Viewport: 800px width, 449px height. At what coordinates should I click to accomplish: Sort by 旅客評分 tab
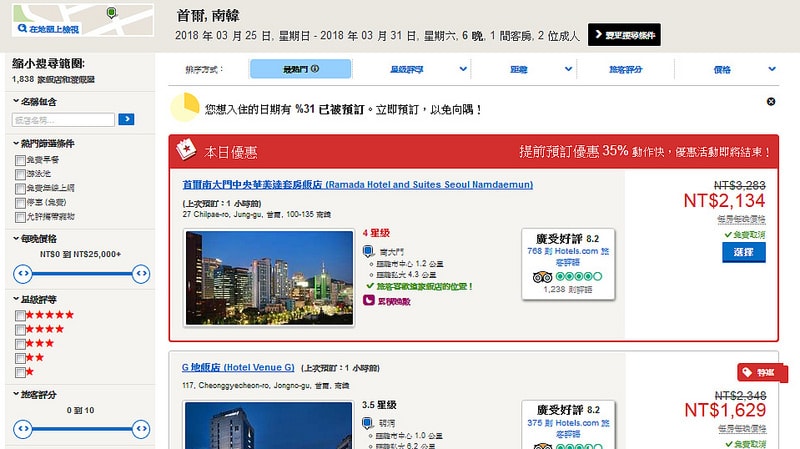(x=626, y=69)
